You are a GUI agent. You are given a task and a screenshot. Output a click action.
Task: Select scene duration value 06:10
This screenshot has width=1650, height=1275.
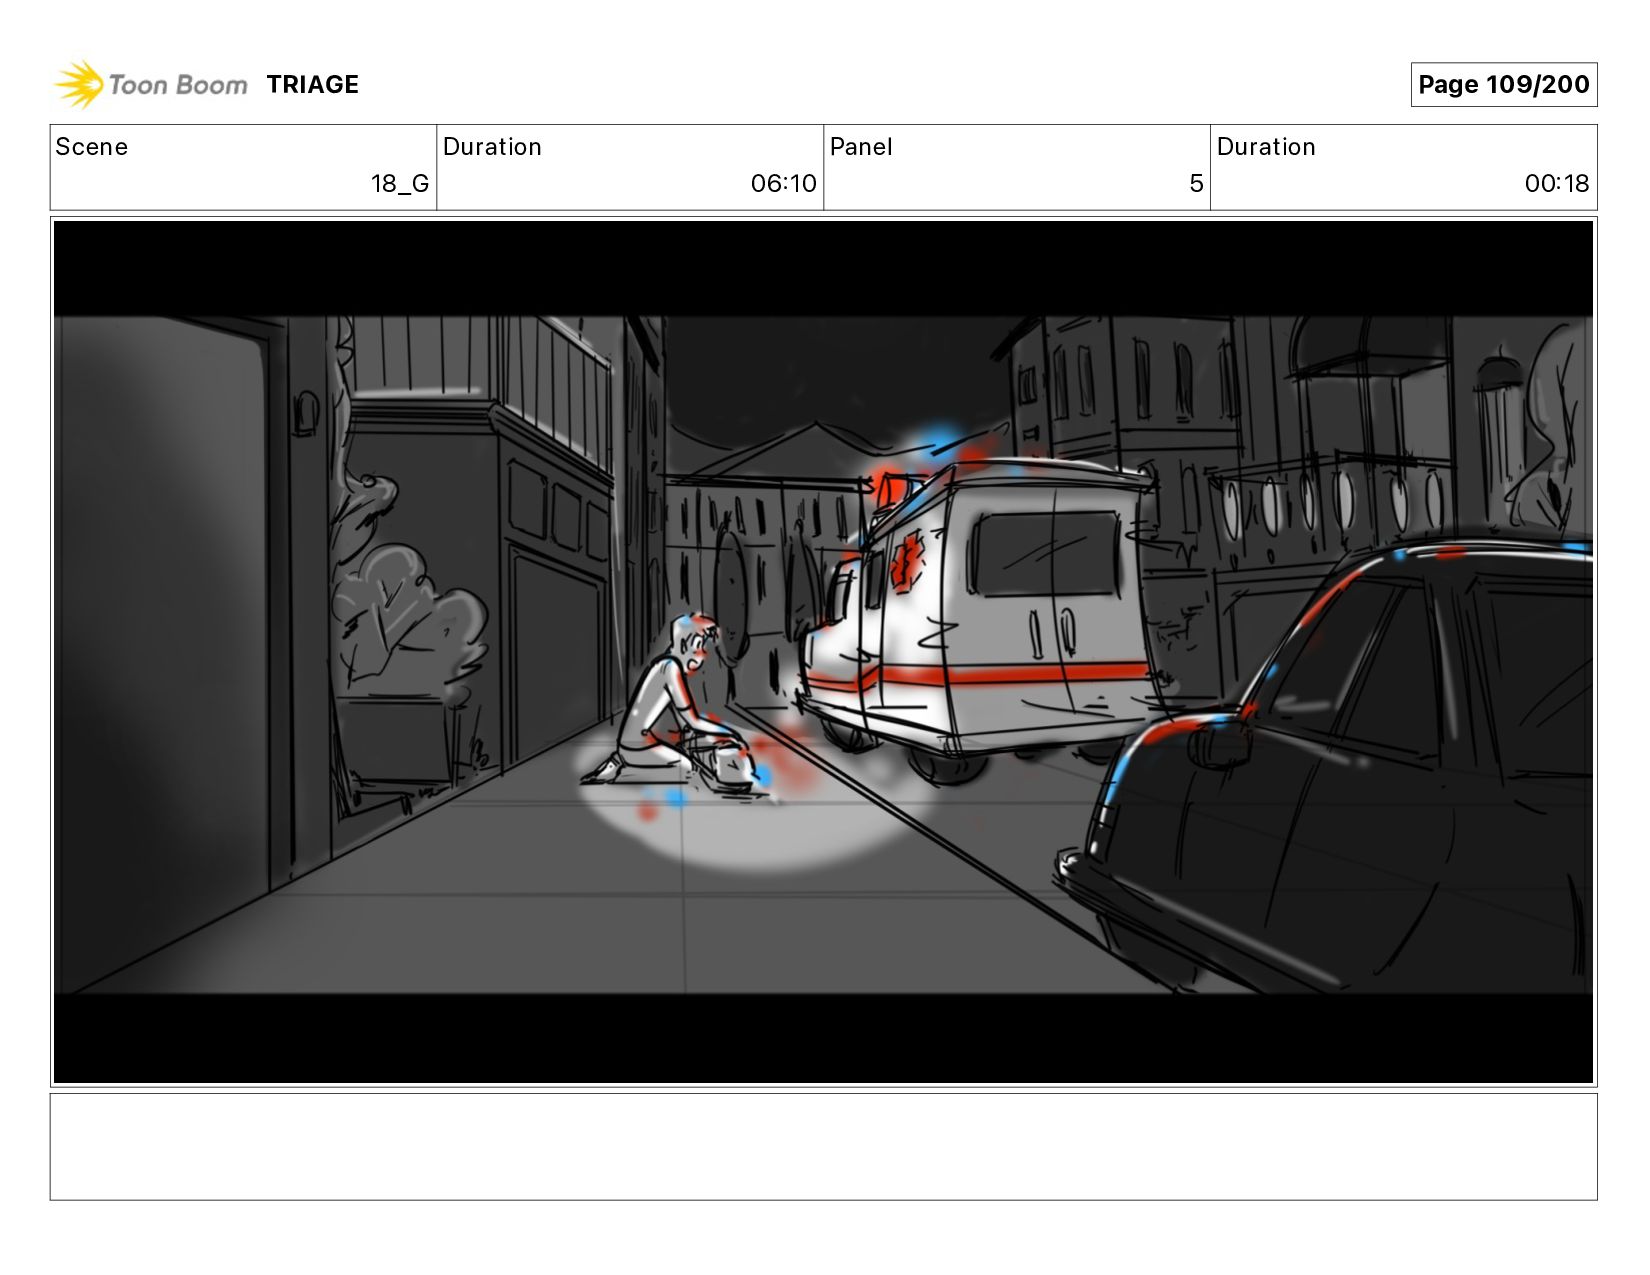(783, 184)
